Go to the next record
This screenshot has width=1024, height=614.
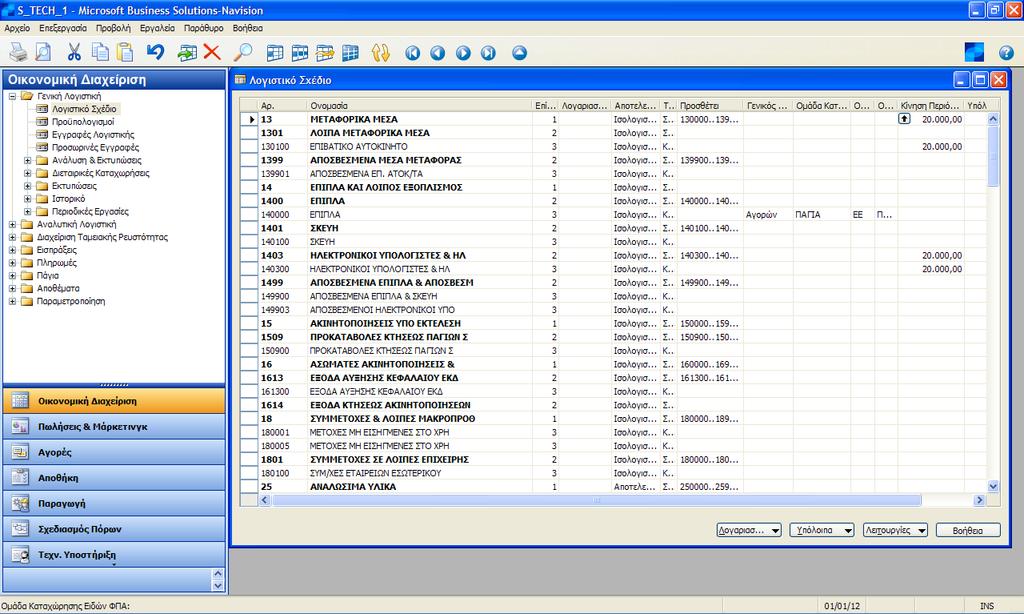pyautogui.click(x=463, y=53)
